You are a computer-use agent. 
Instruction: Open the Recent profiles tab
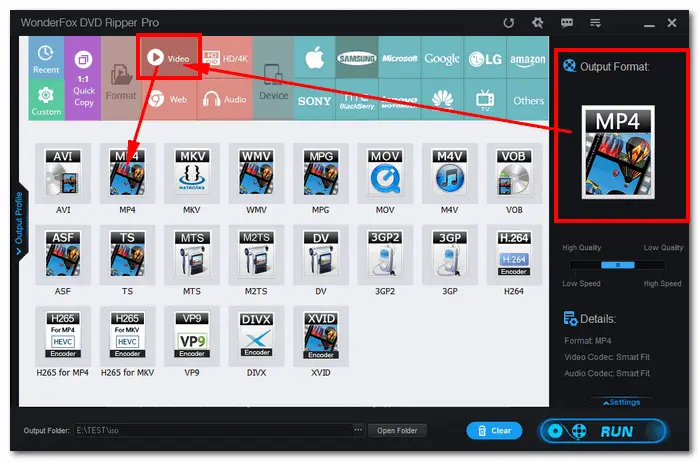[x=44, y=58]
